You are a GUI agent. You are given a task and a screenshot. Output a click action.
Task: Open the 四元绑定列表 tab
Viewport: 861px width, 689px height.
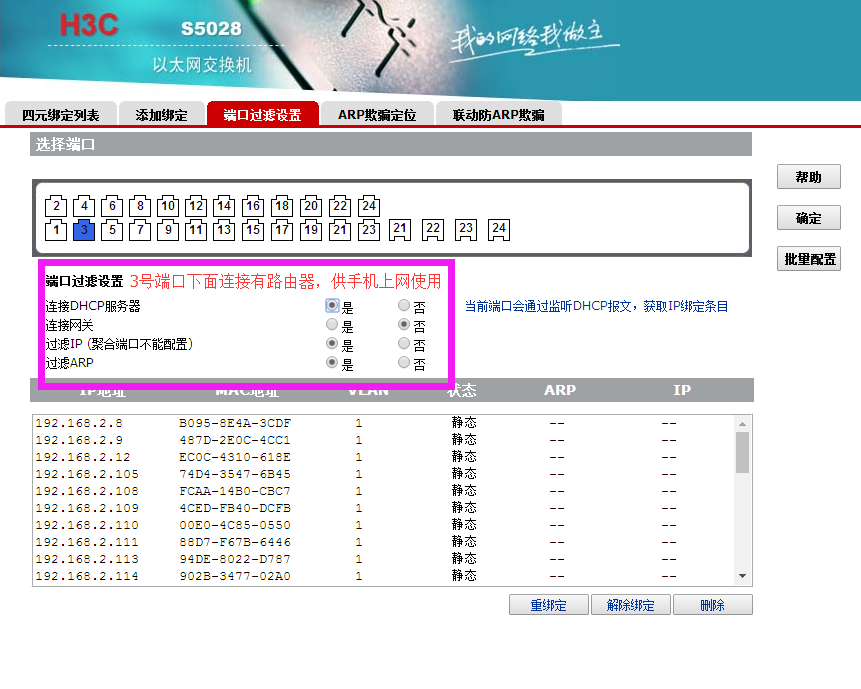(x=61, y=114)
